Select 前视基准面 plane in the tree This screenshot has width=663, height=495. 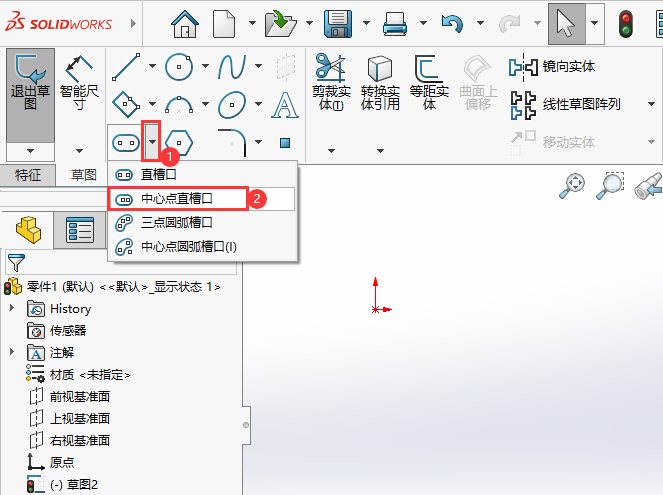point(79,397)
